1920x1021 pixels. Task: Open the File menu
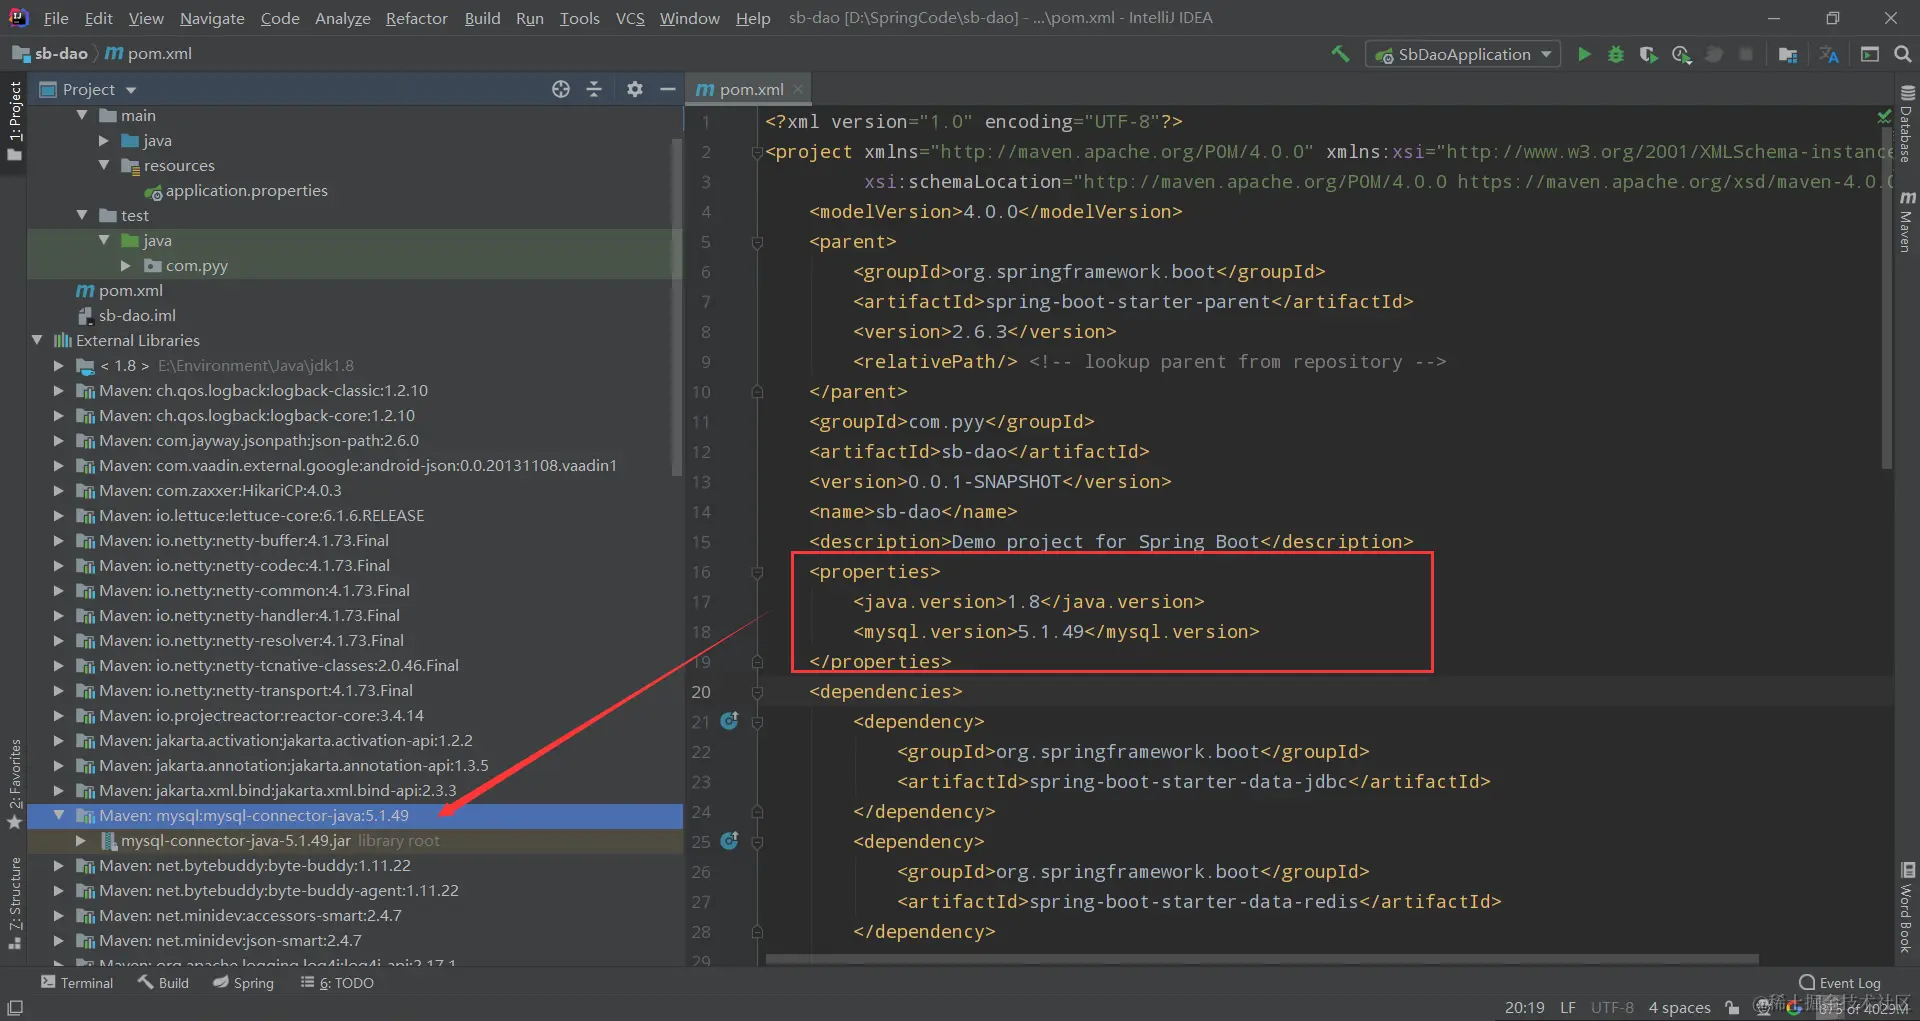56,18
